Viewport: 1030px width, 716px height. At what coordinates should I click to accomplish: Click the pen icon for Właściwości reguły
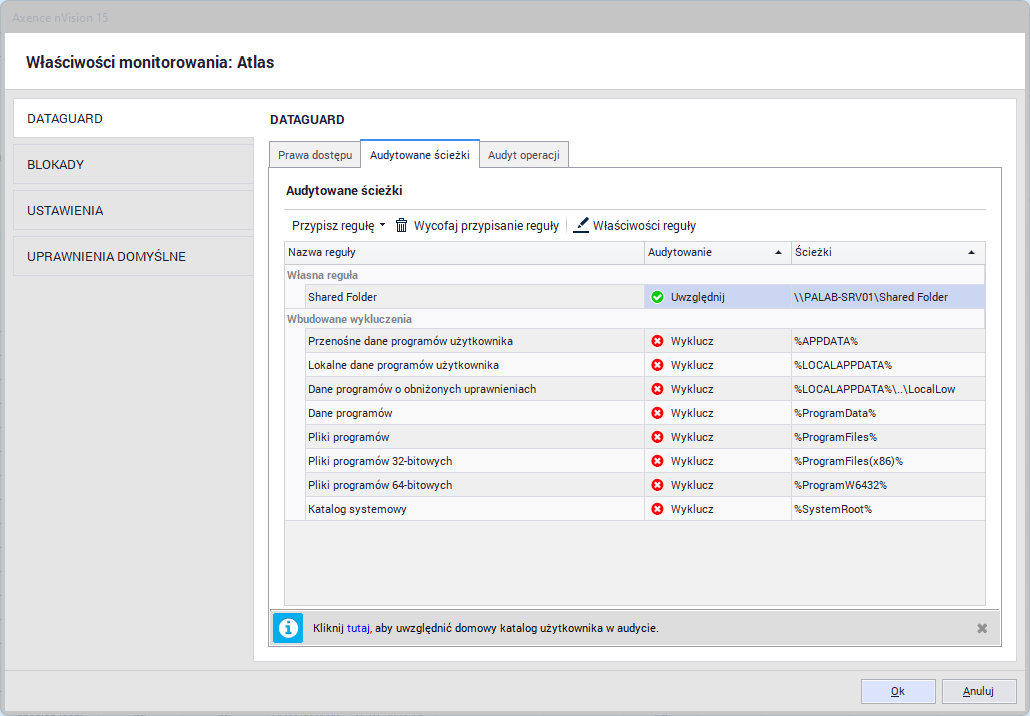581,226
